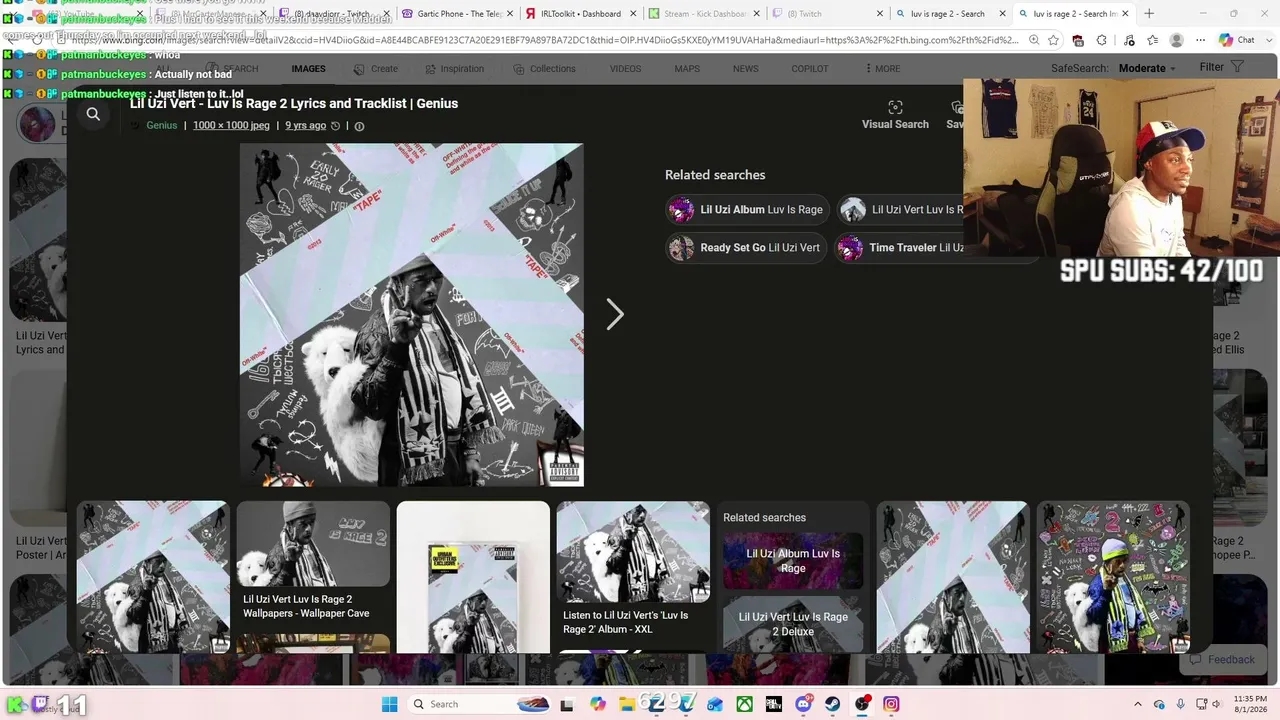Select 'Lil Uzi Album Luv Is Rage' related search
1280x720 pixels.
click(747, 210)
